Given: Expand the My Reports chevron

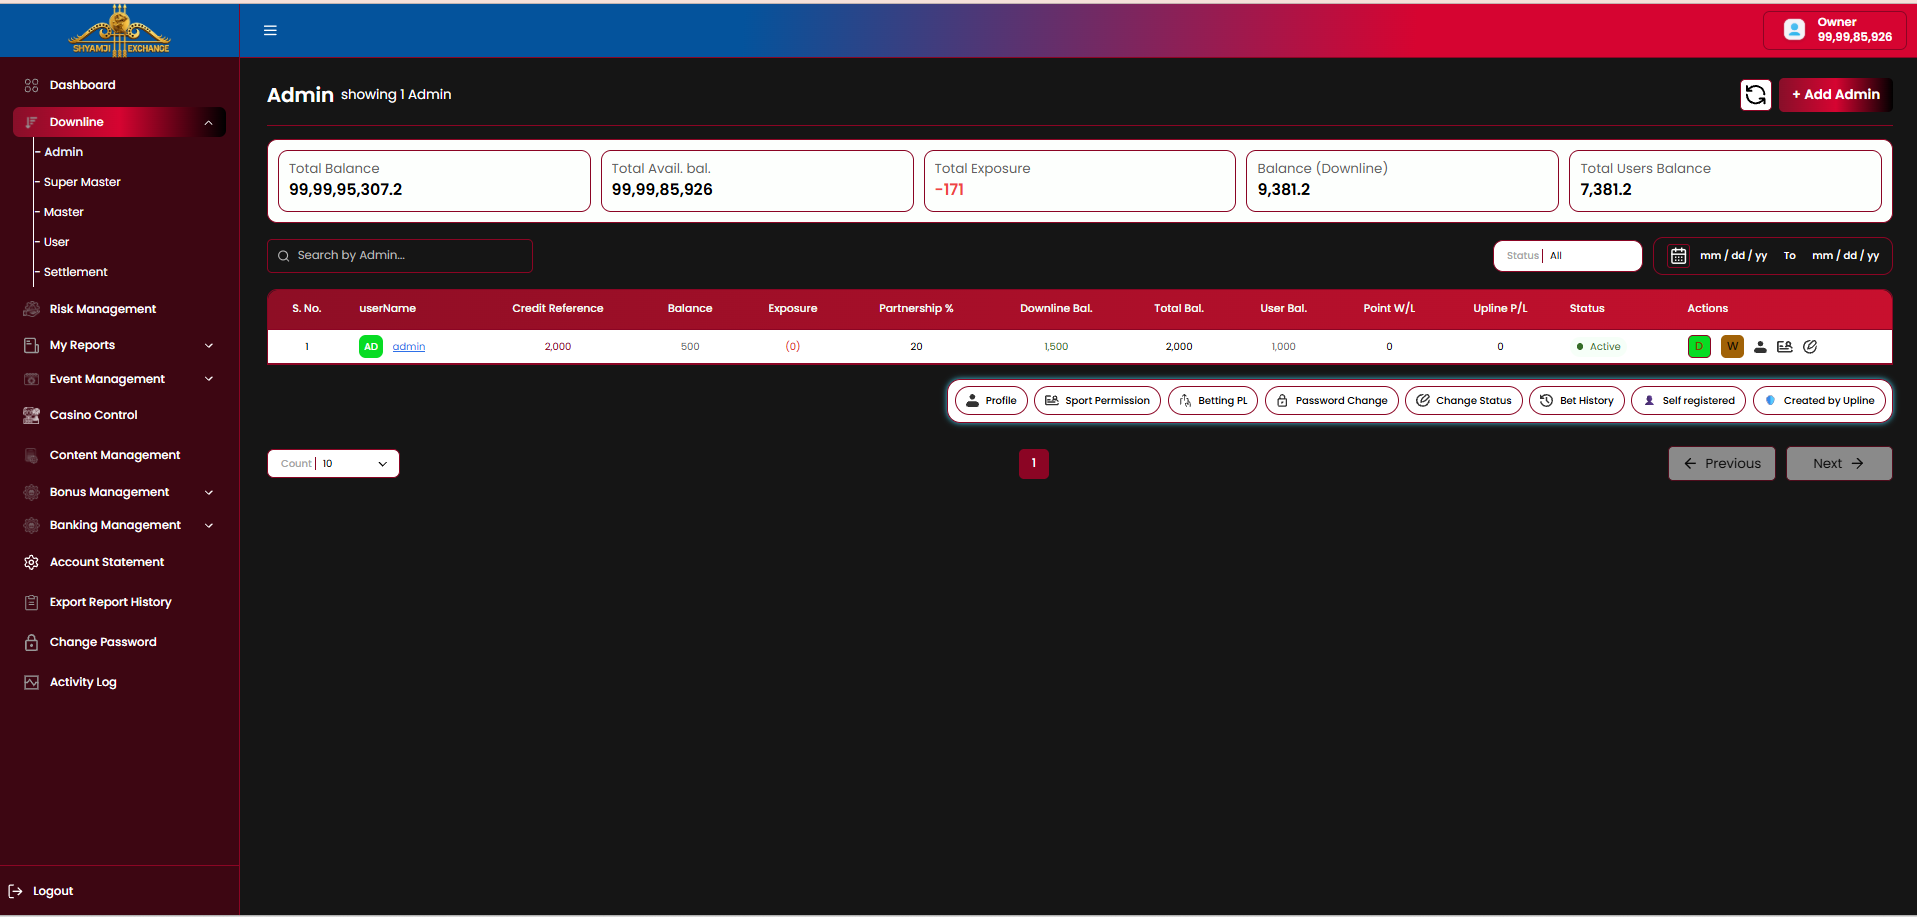Looking at the screenshot, I should 209,345.
